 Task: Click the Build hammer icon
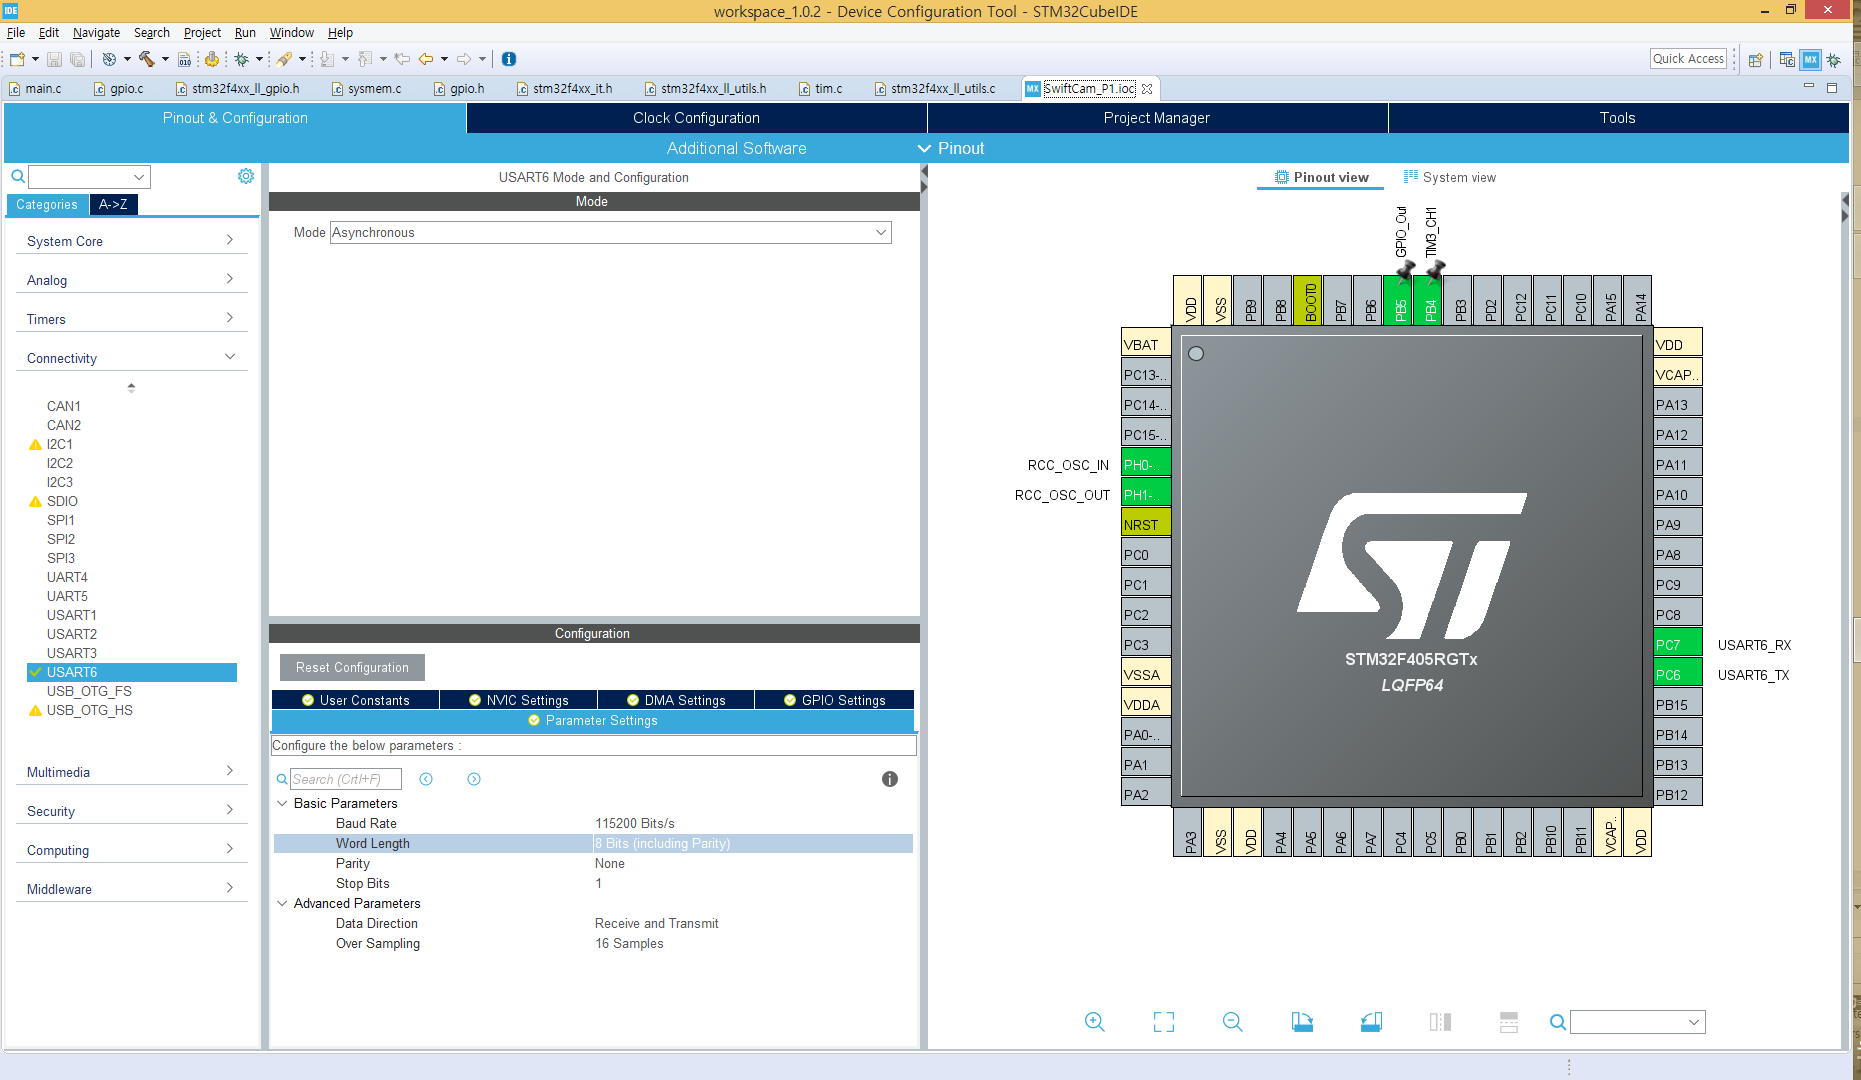[146, 59]
